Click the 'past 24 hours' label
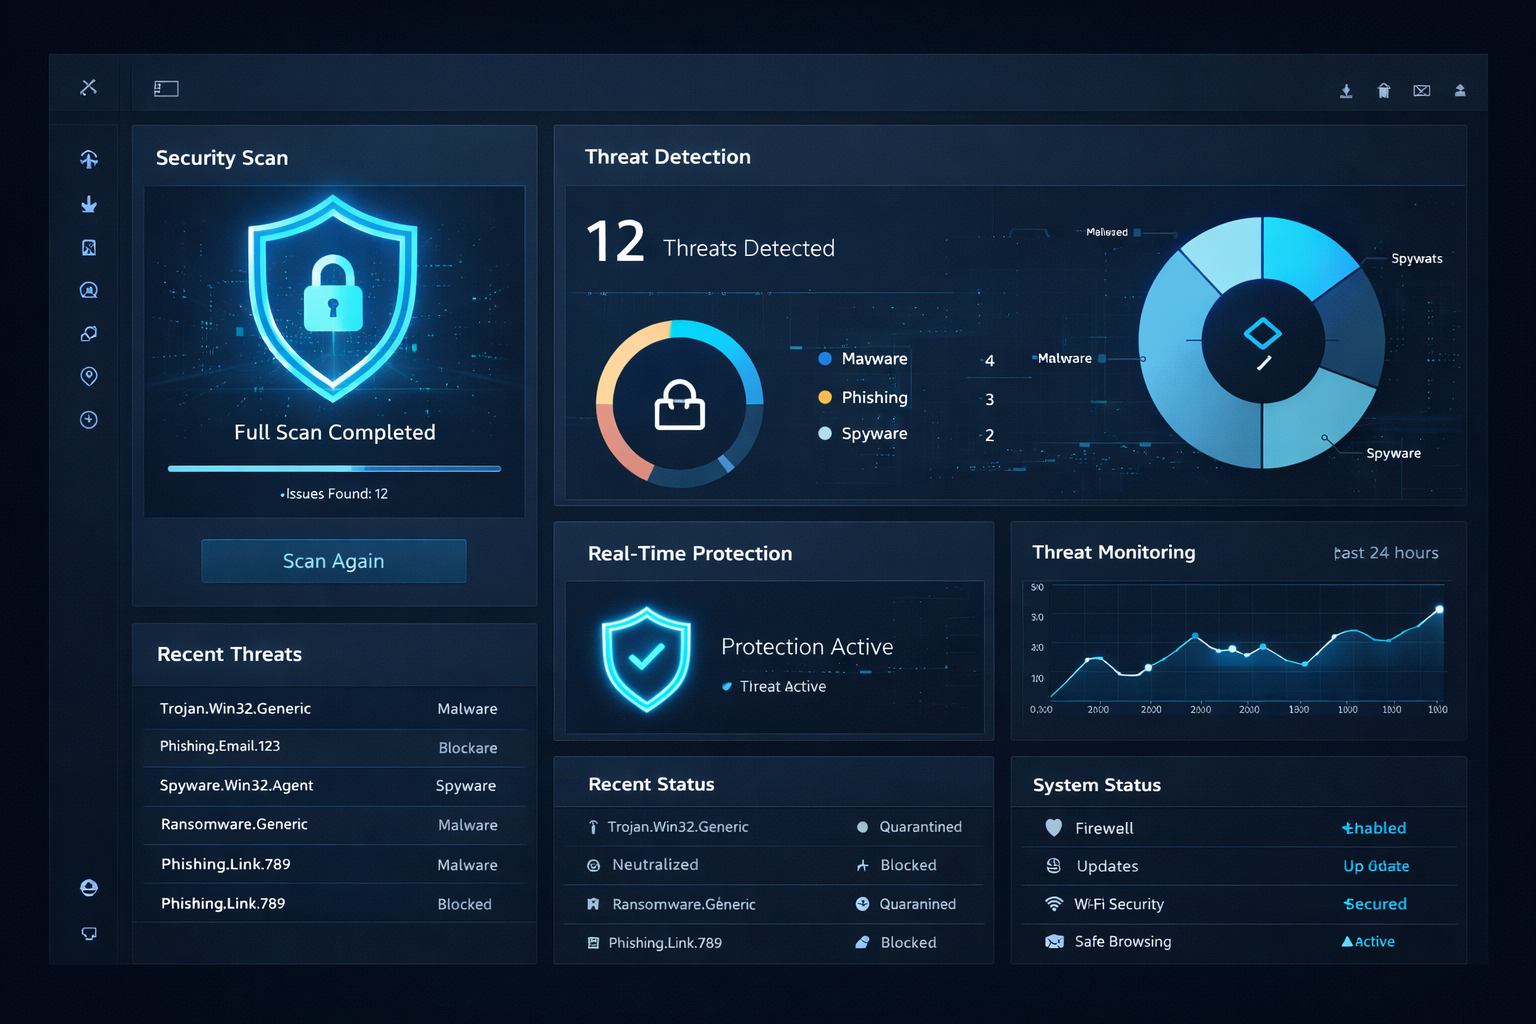Viewport: 1536px width, 1024px height. [x=1386, y=553]
